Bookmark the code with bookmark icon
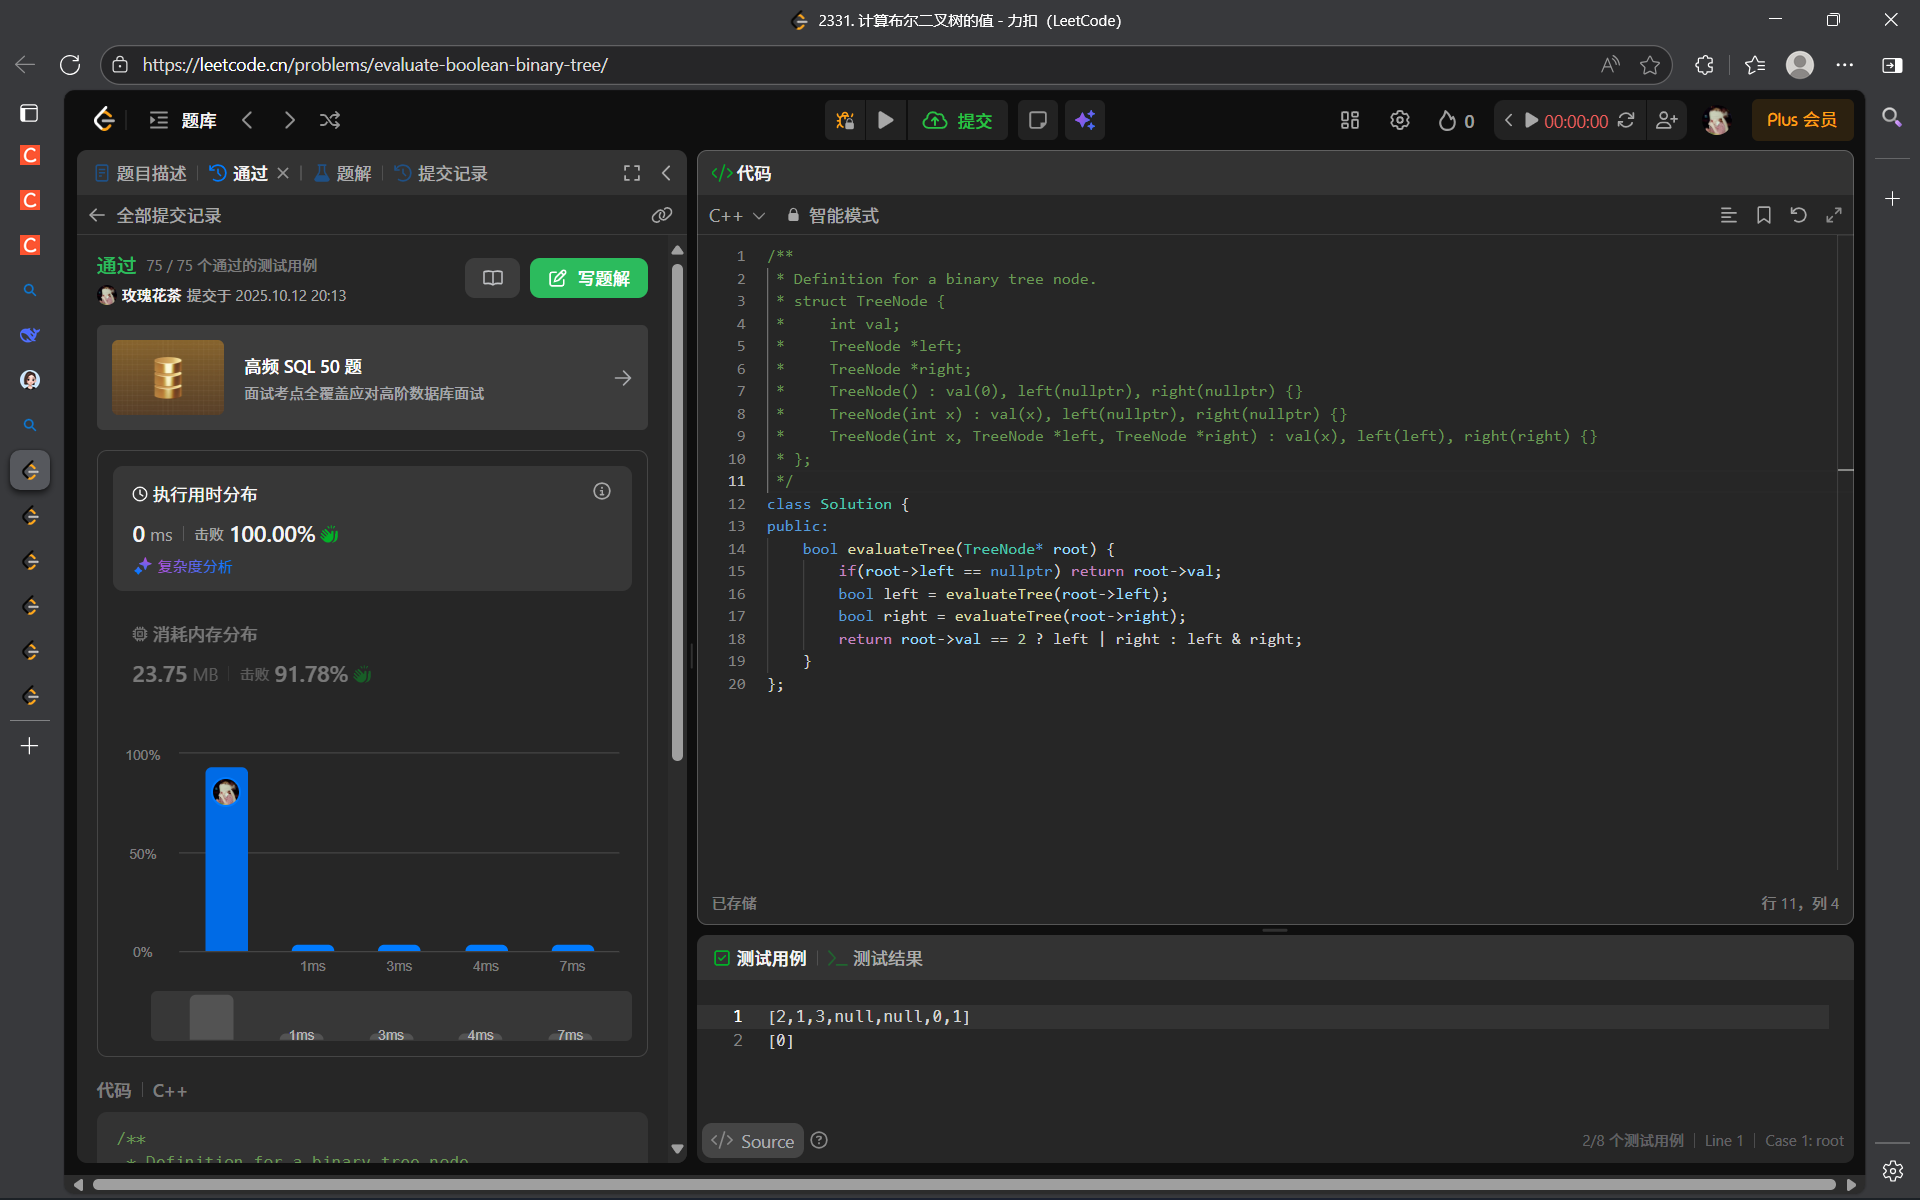 (1764, 215)
